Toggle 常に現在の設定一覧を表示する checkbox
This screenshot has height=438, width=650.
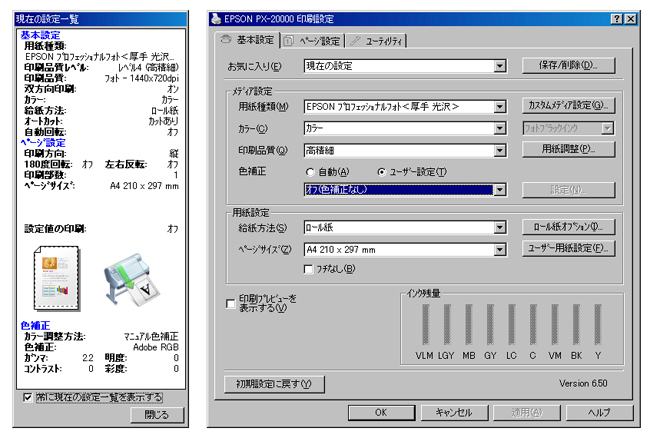coord(28,398)
